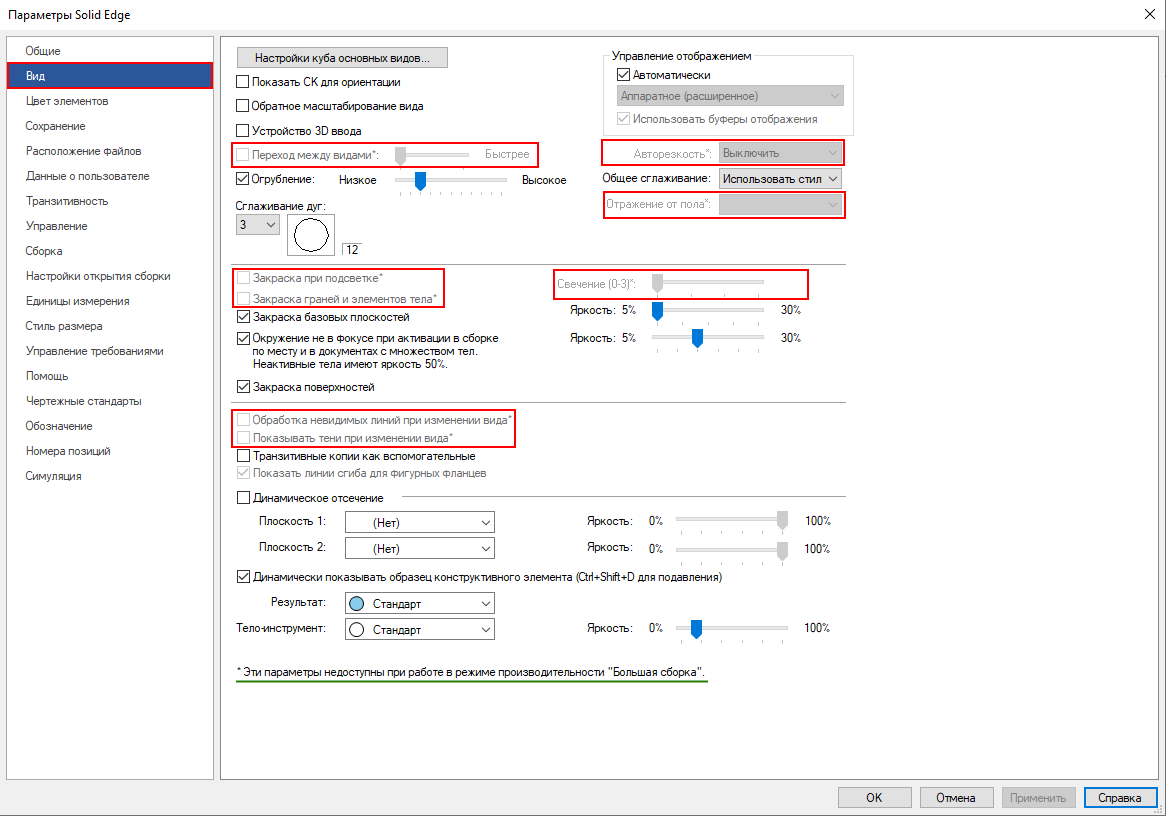This screenshot has height=816, width=1166.
Task: Select Цвет элементов in the sidebar
Action: click(x=67, y=101)
